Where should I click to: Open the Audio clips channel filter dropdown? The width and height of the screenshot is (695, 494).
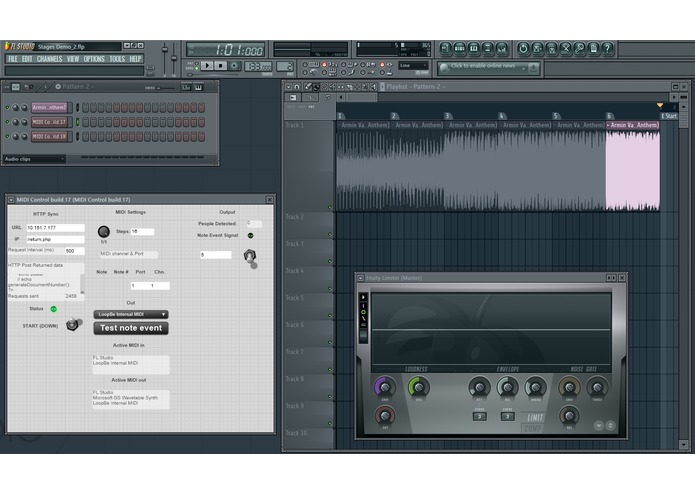point(35,159)
